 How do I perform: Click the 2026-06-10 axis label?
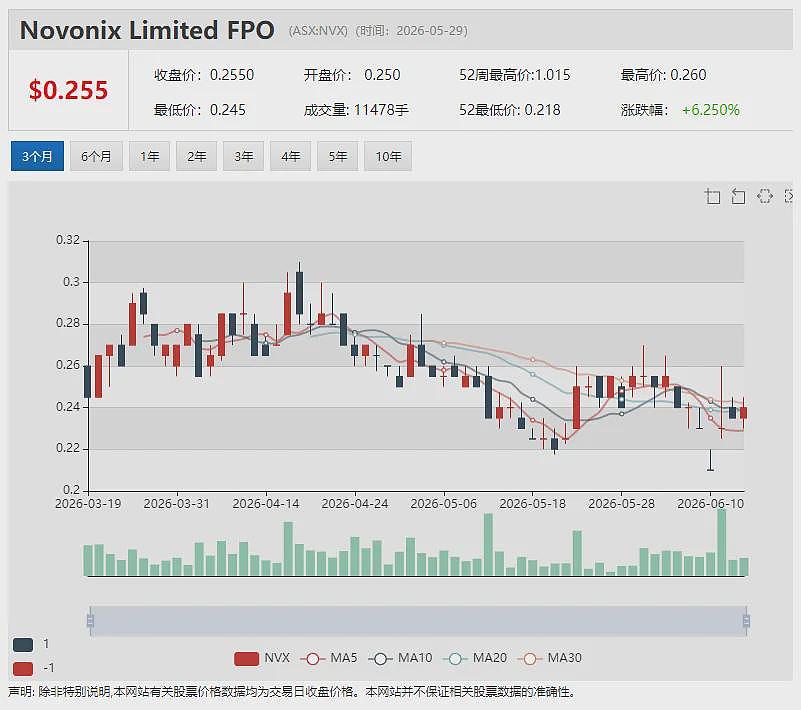(x=710, y=504)
